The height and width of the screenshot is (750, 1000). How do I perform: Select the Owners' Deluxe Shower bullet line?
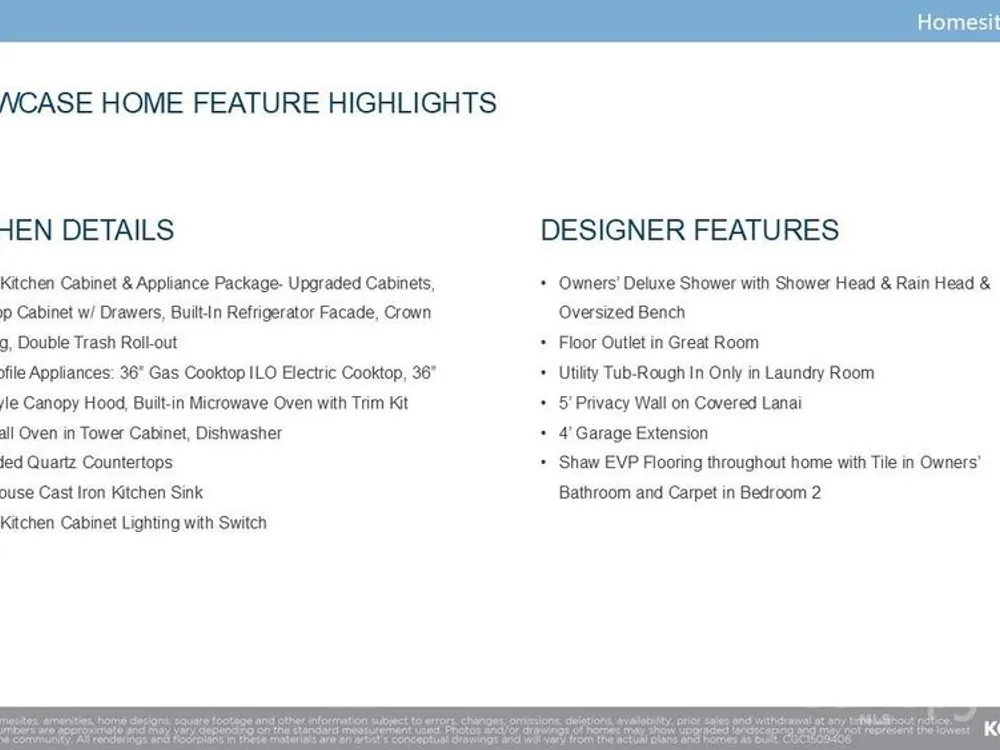coord(773,283)
